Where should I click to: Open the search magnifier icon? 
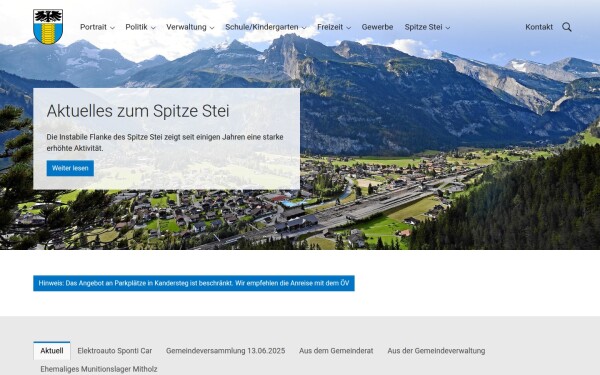(567, 27)
